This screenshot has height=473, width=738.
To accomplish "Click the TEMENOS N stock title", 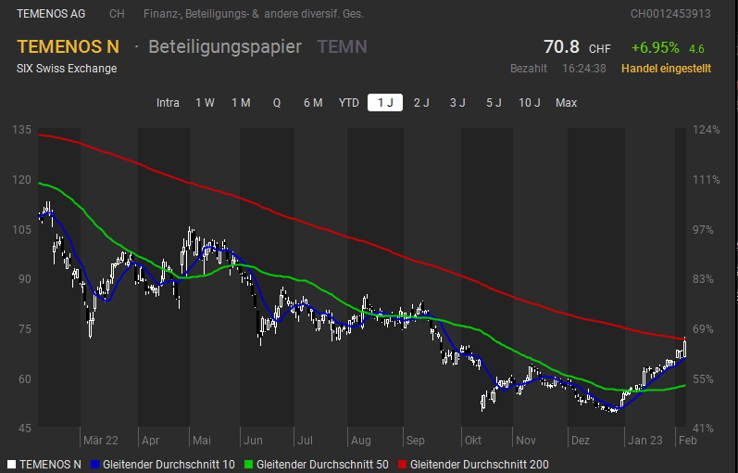I will tap(68, 47).
